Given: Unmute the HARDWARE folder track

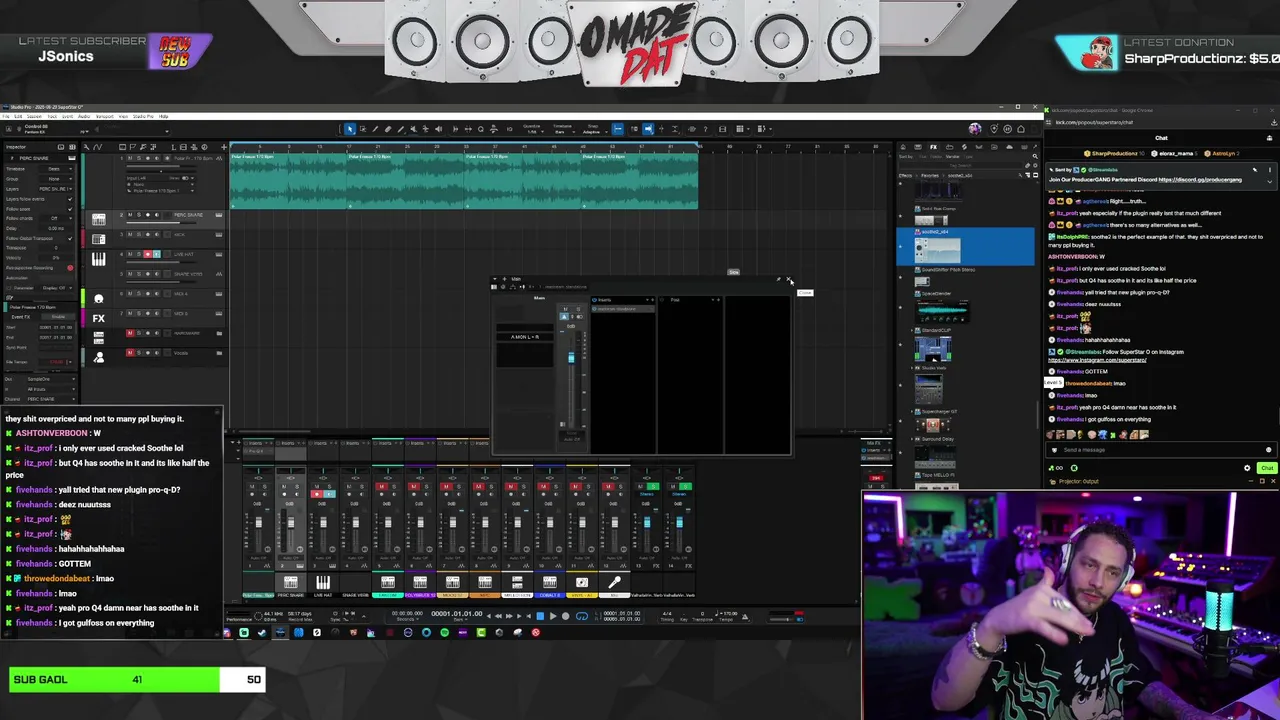Looking at the screenshot, I should [x=129, y=333].
